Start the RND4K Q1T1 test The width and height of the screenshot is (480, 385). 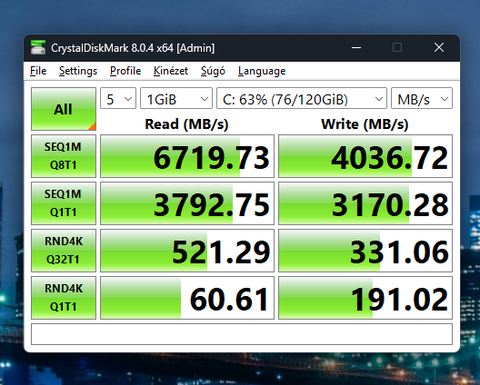click(63, 298)
